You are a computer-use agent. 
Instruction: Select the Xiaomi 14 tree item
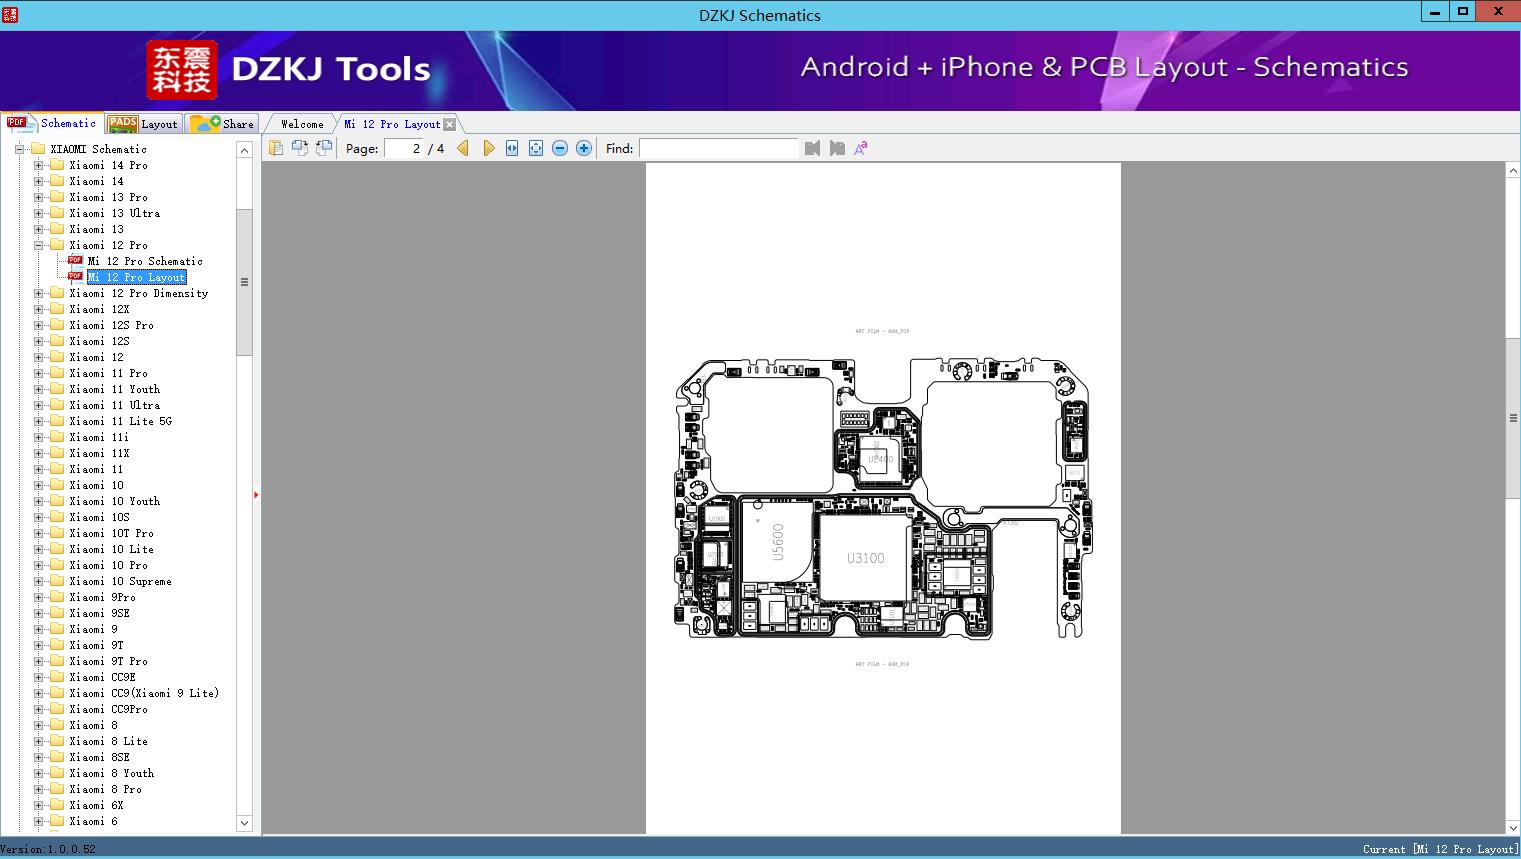(x=97, y=181)
